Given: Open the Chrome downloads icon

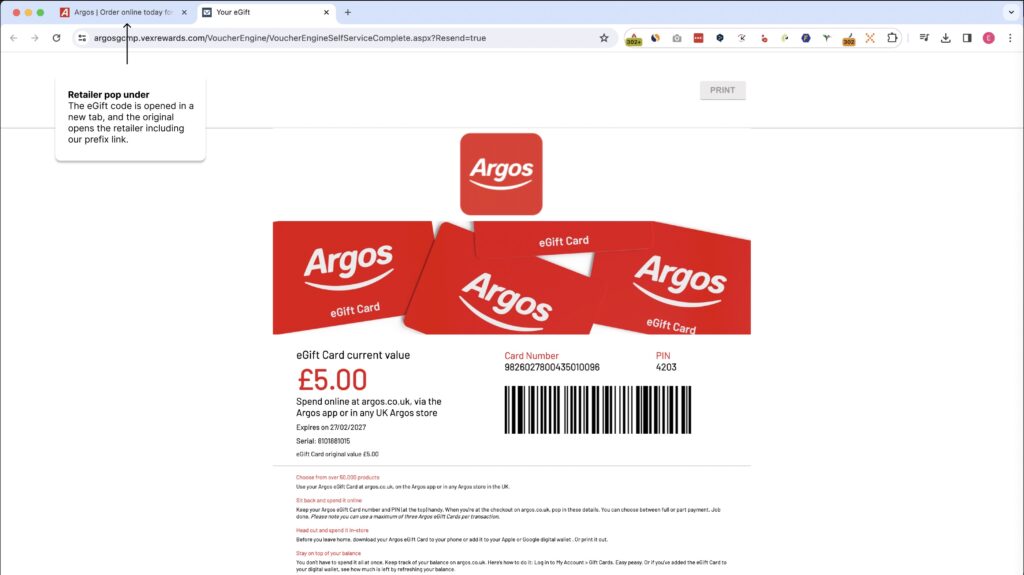Looking at the screenshot, I should pyautogui.click(x=946, y=38).
